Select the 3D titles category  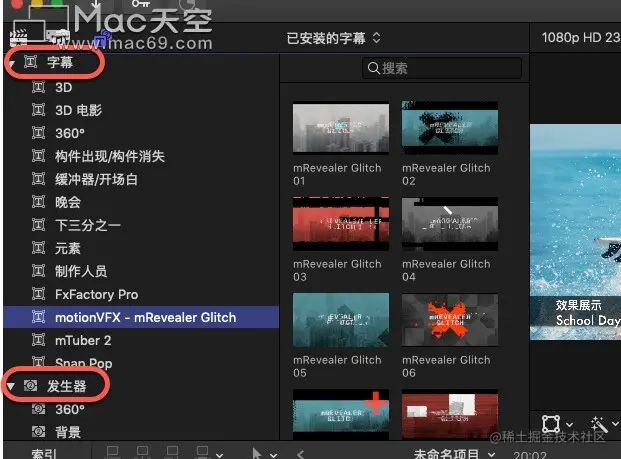[141, 87]
